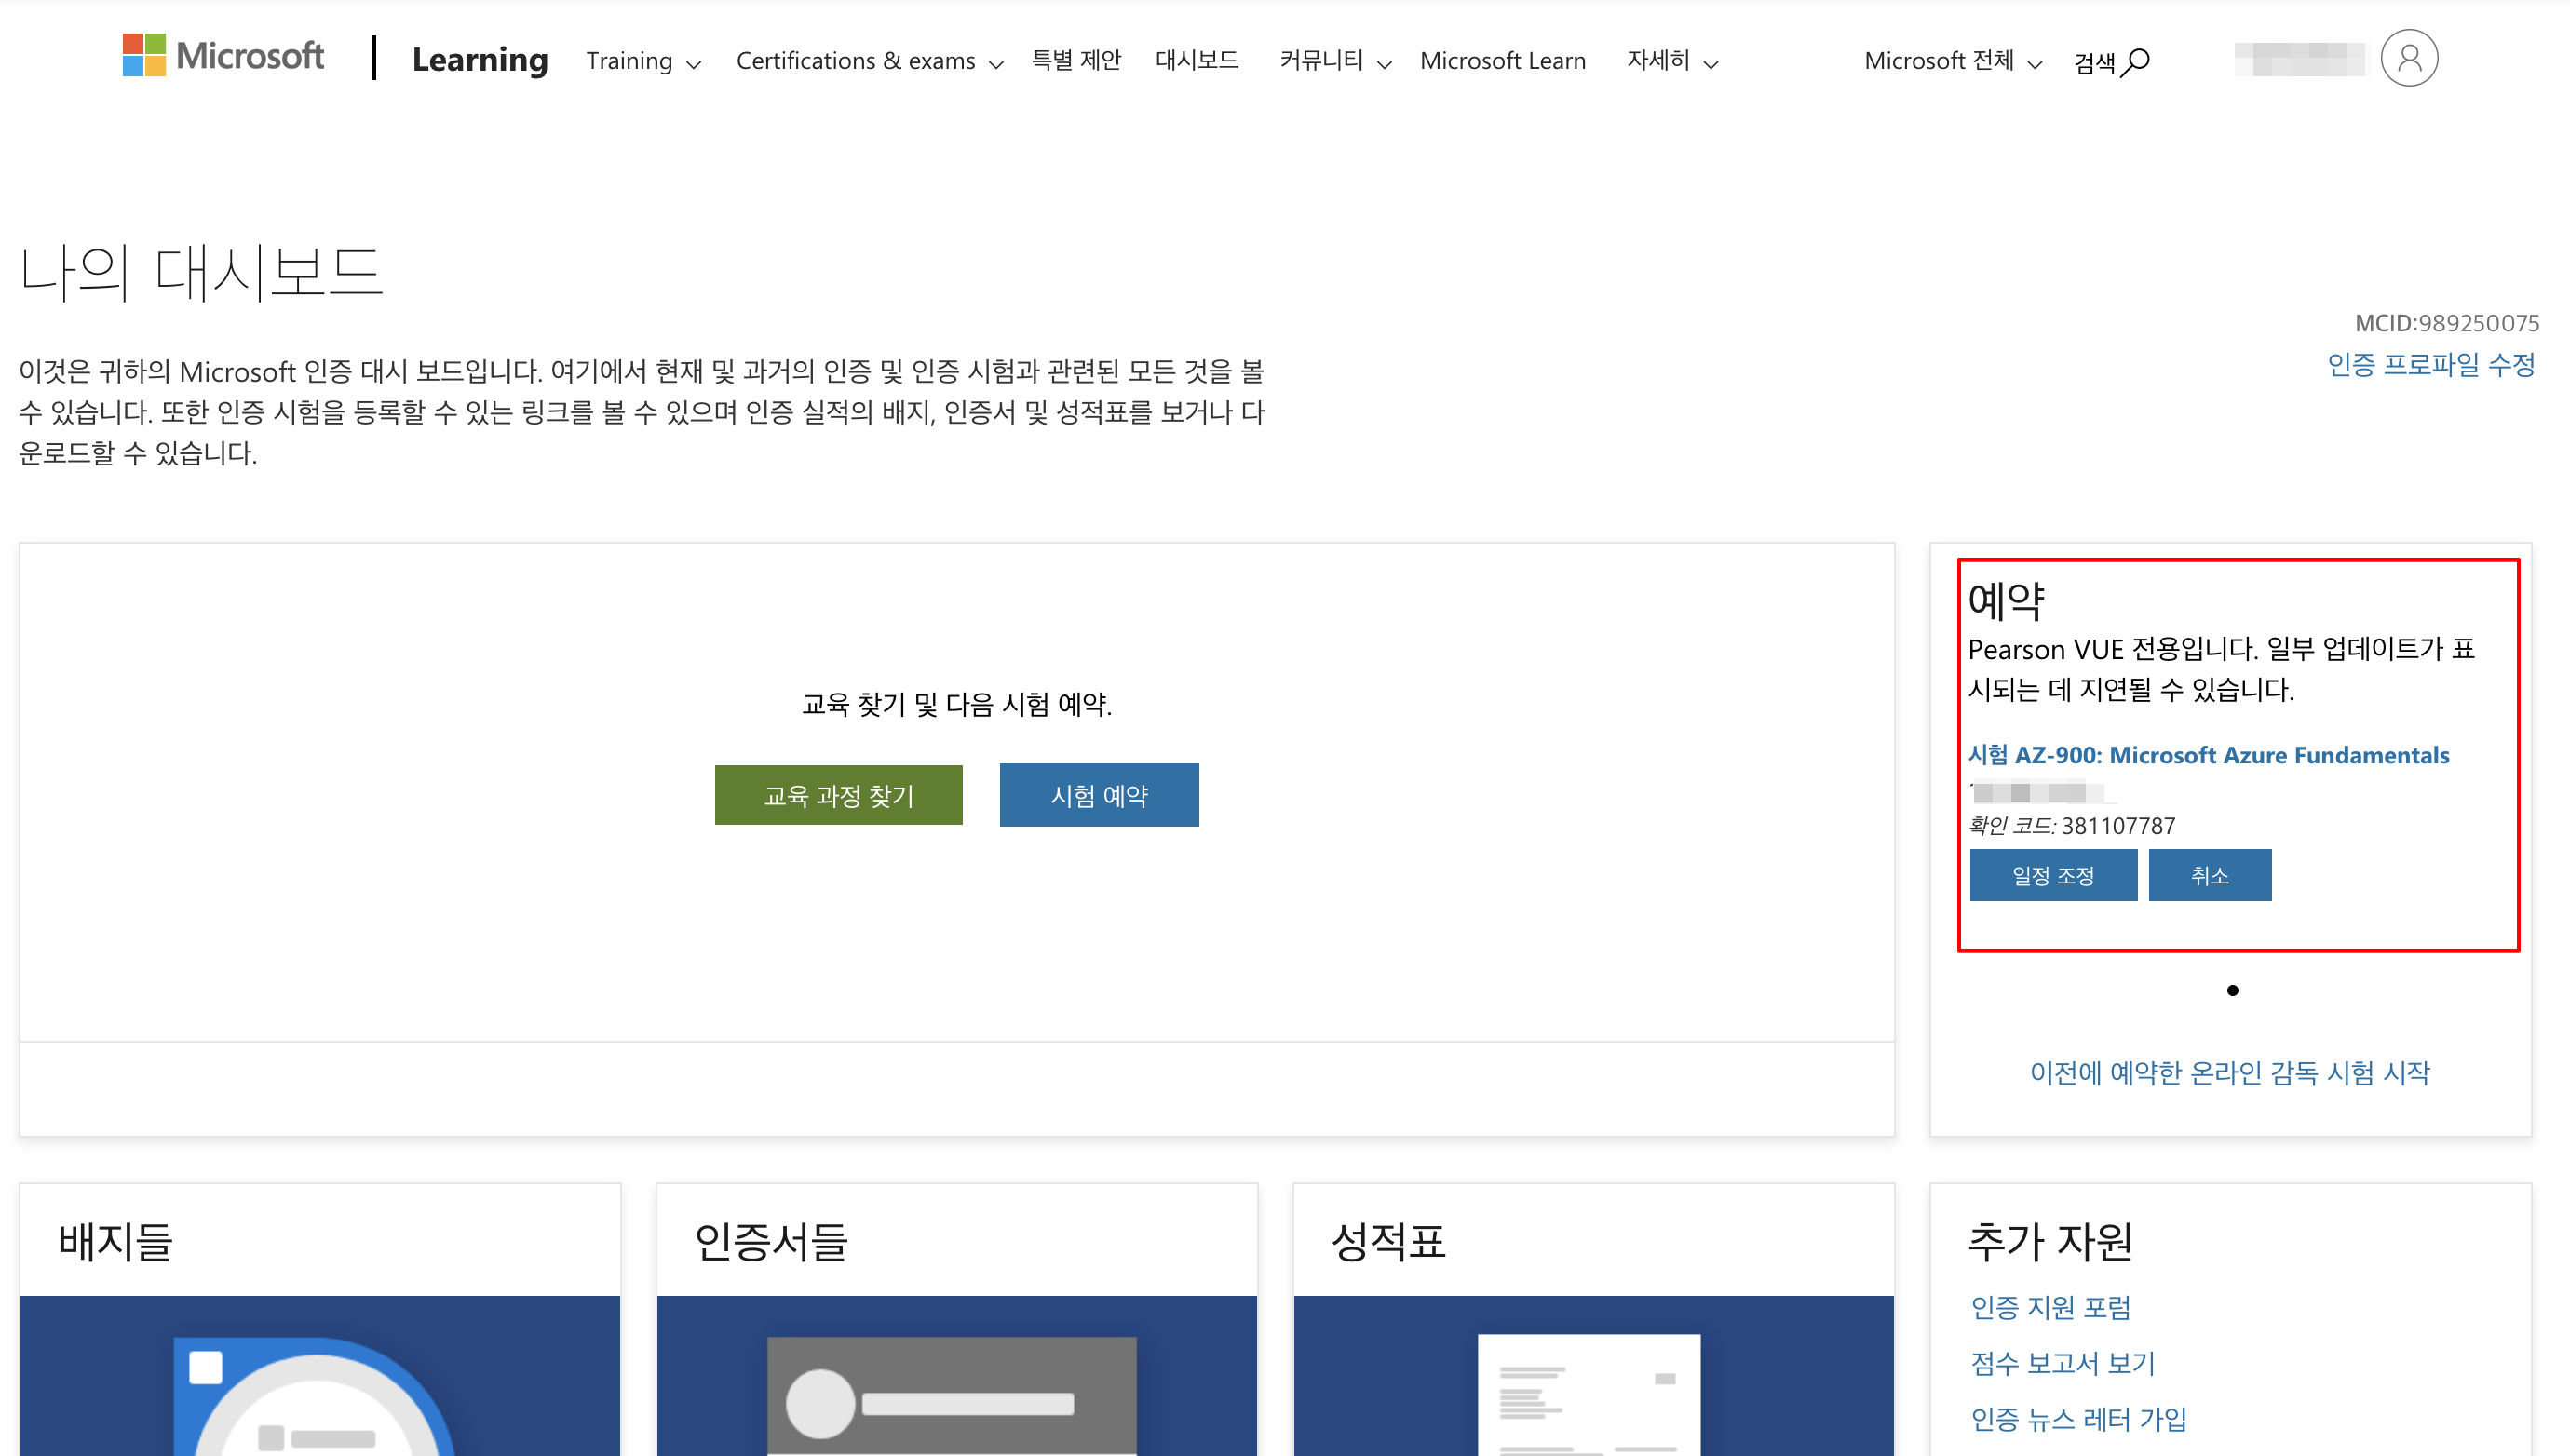Click the 배지들 card heading

[x=115, y=1241]
